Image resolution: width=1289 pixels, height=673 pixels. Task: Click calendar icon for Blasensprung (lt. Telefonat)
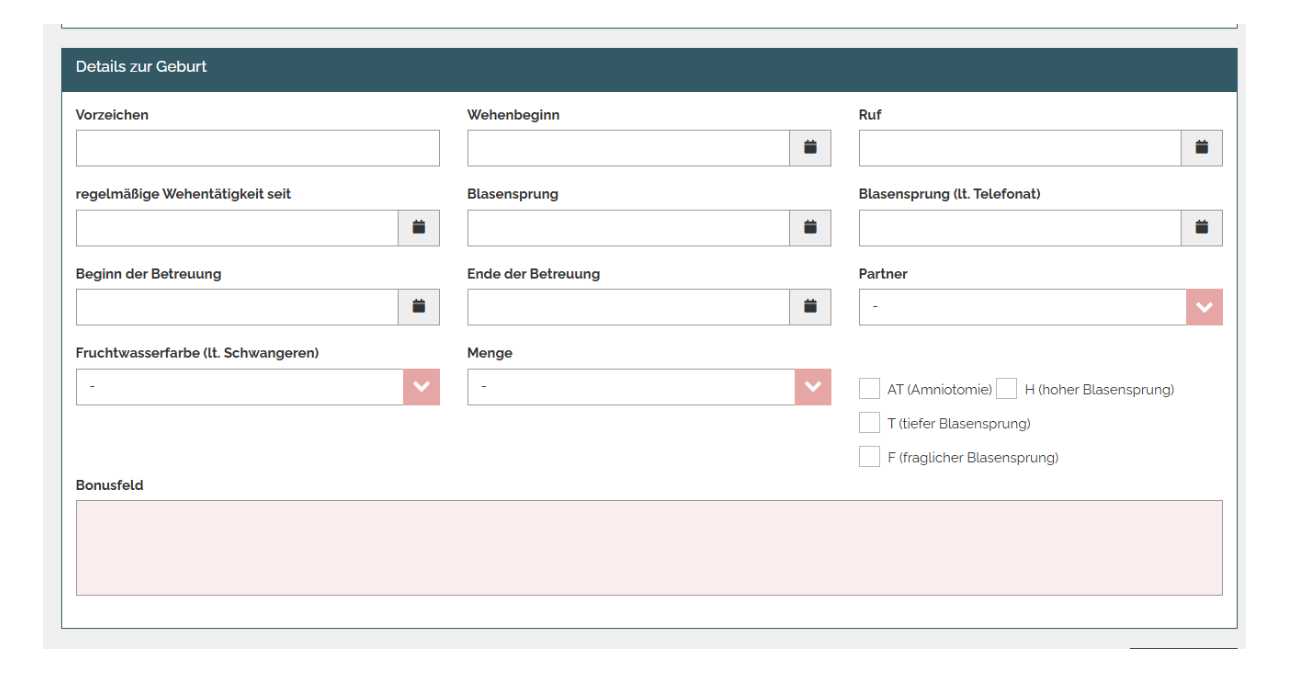(x=1203, y=228)
